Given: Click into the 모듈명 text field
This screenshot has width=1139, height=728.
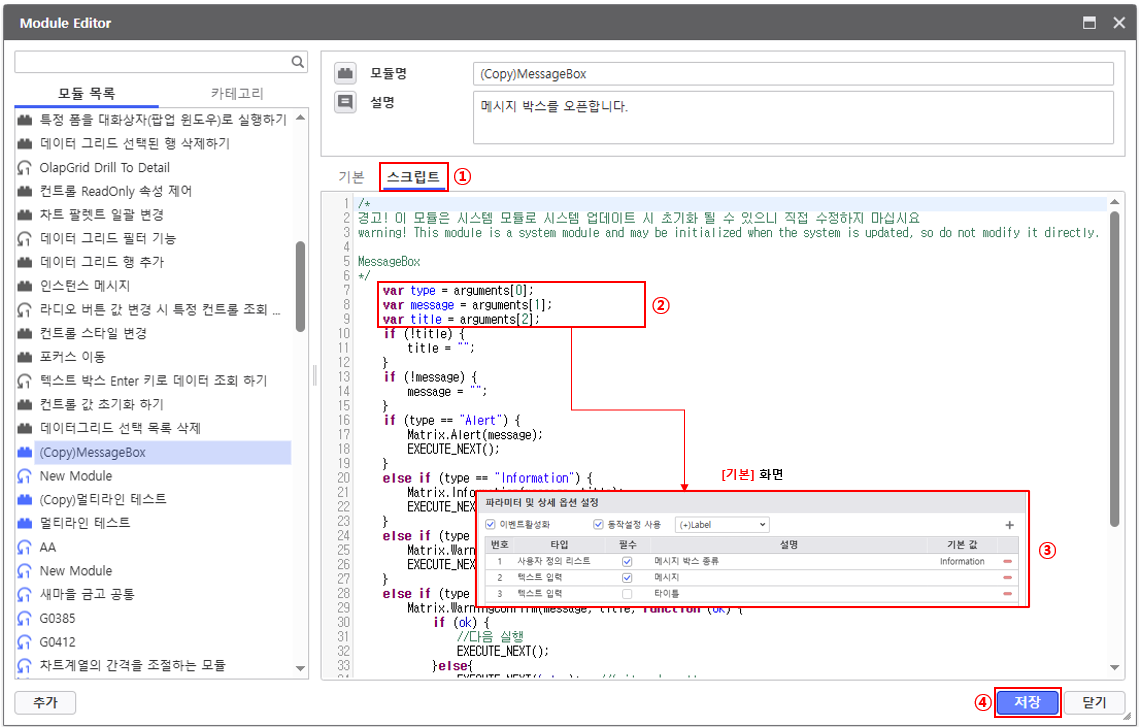Looking at the screenshot, I should 792,74.
